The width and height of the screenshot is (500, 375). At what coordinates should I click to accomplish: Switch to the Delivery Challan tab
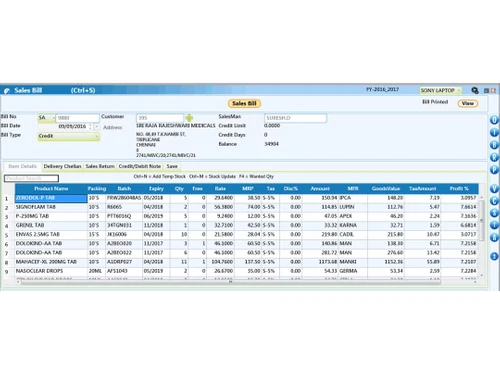[62, 166]
